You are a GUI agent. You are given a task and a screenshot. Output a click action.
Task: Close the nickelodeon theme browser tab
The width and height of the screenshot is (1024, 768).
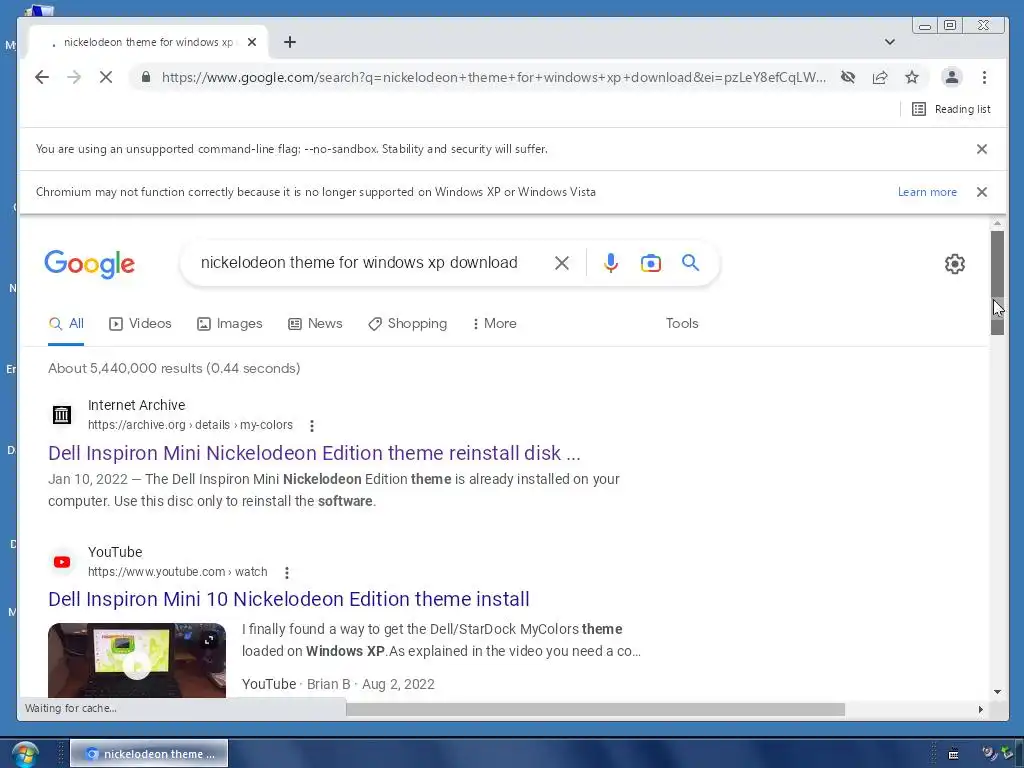pyautogui.click(x=252, y=42)
